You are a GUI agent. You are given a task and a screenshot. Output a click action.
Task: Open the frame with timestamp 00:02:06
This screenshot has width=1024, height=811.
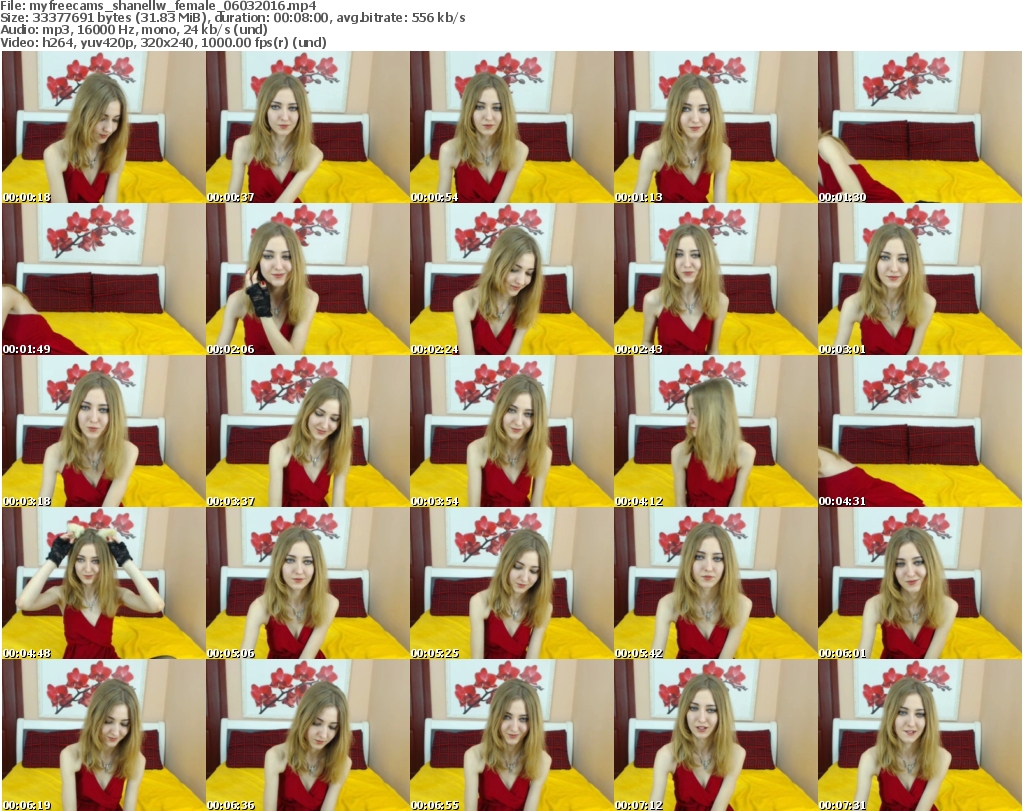(x=307, y=279)
